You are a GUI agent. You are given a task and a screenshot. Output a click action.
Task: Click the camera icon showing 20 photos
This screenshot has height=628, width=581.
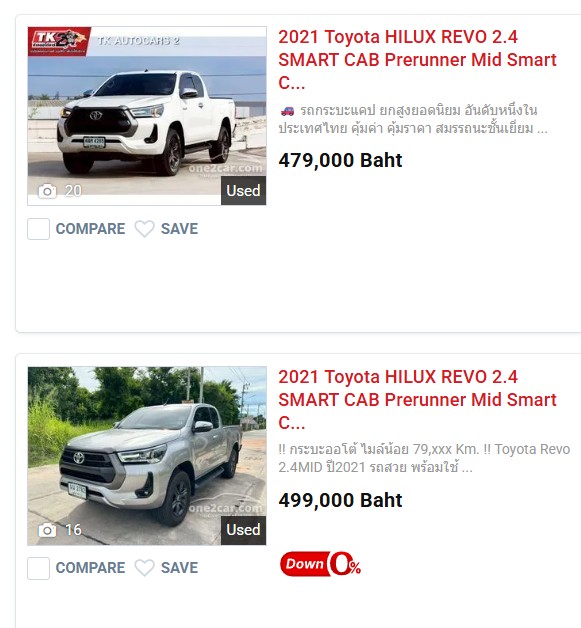click(x=47, y=191)
